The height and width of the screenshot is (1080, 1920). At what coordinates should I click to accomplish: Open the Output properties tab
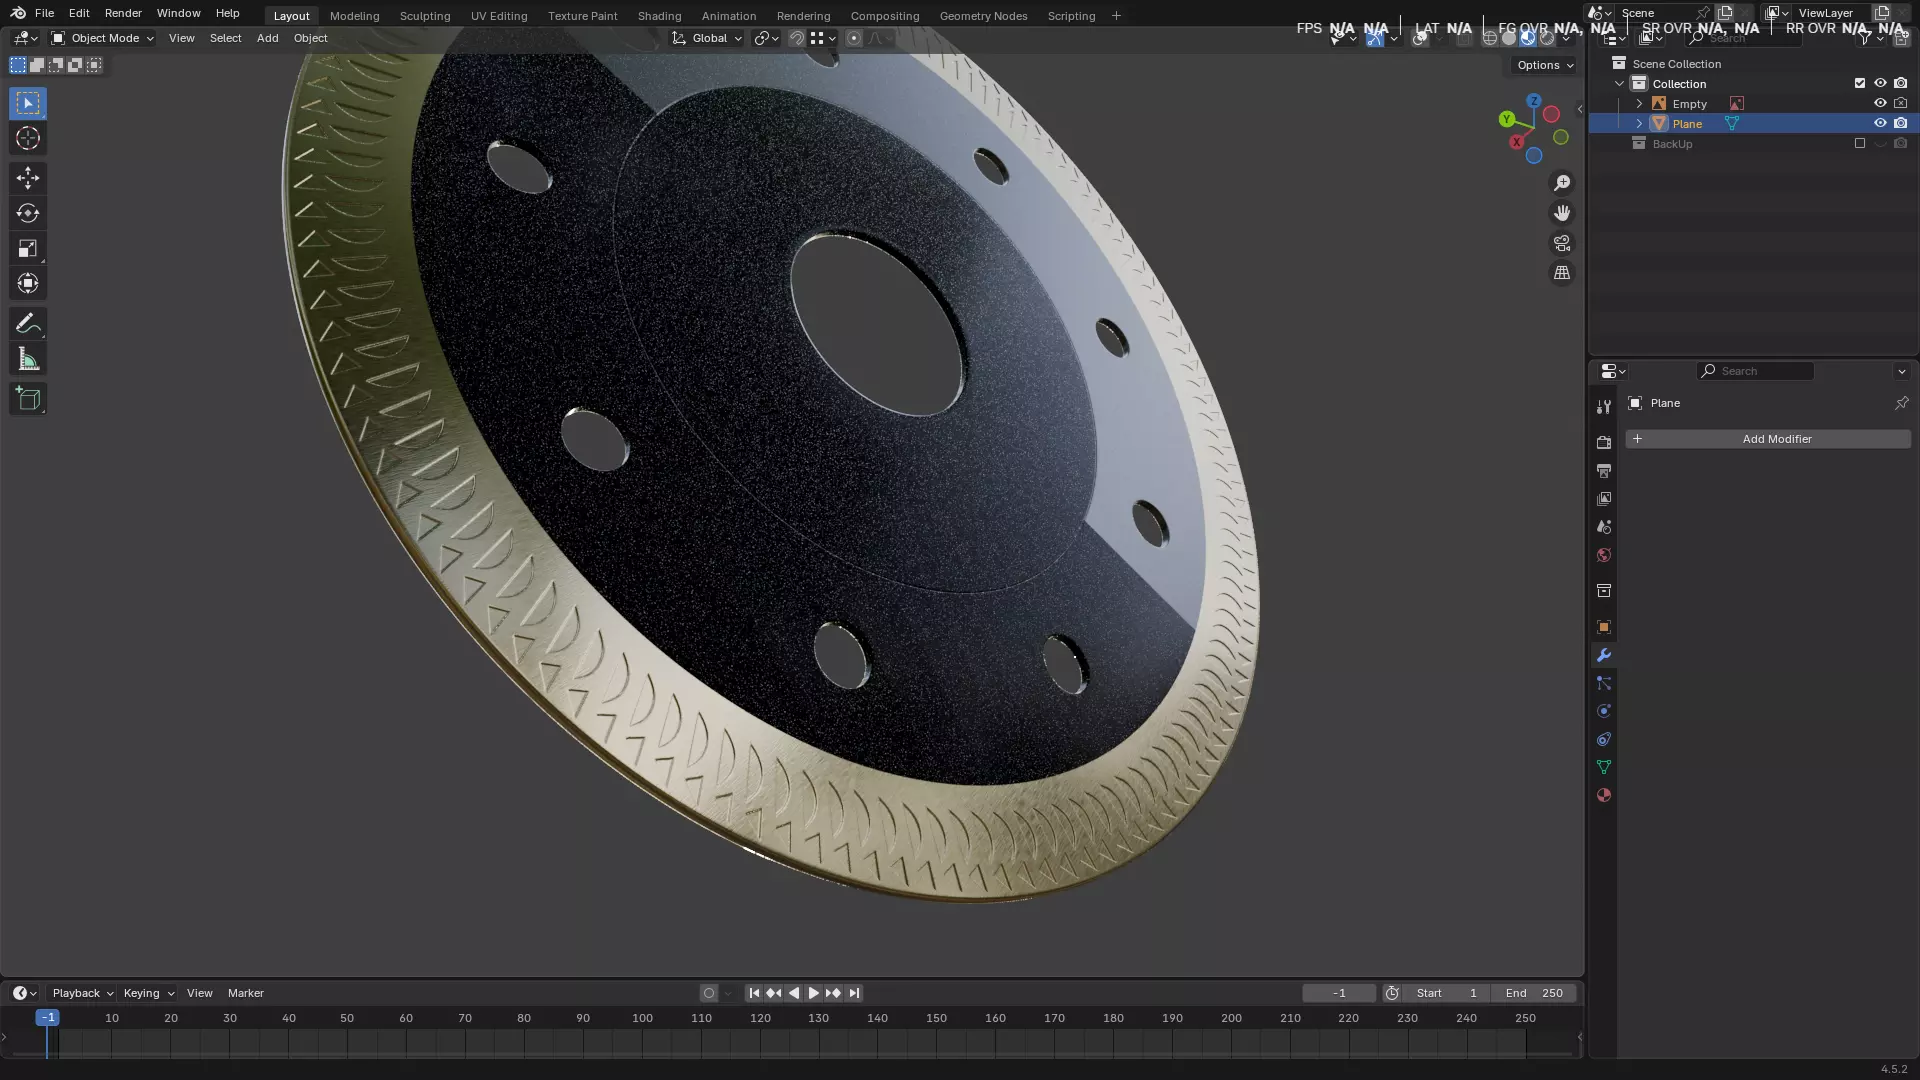tap(1604, 471)
